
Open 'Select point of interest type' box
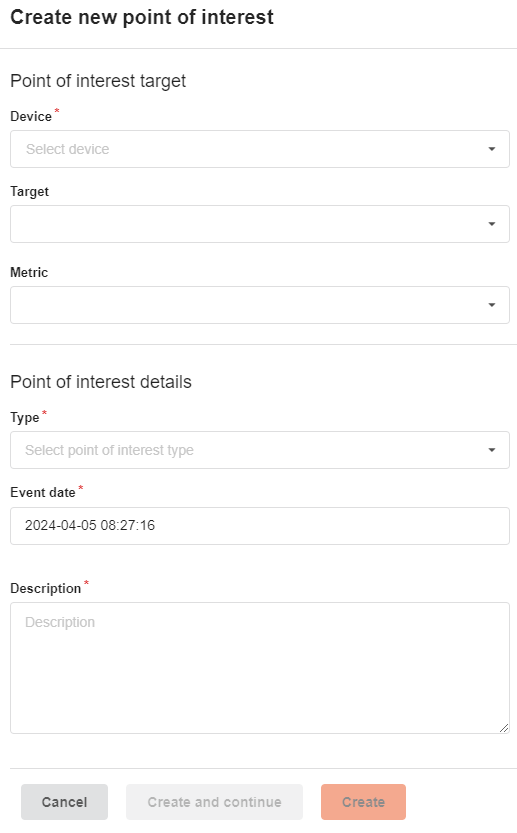click(x=260, y=450)
